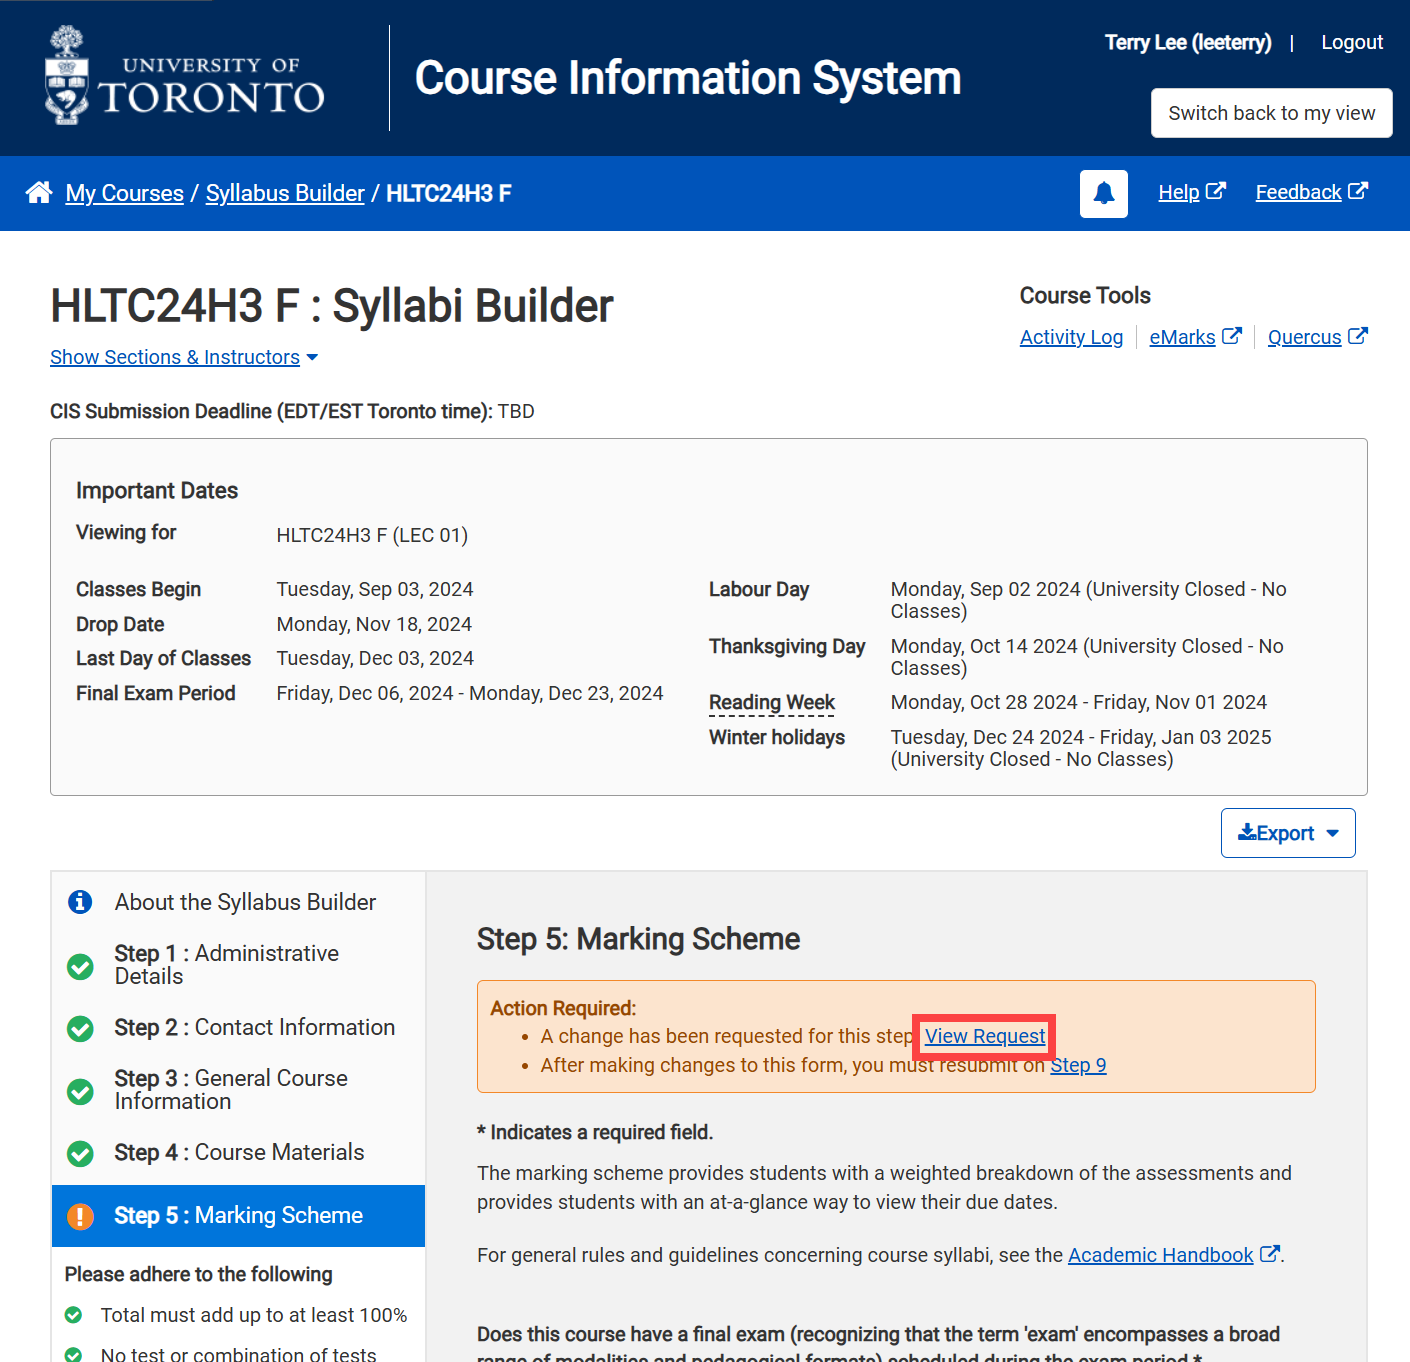This screenshot has width=1410, height=1362.
Task: Open the Feedback link
Action: 1298,192
